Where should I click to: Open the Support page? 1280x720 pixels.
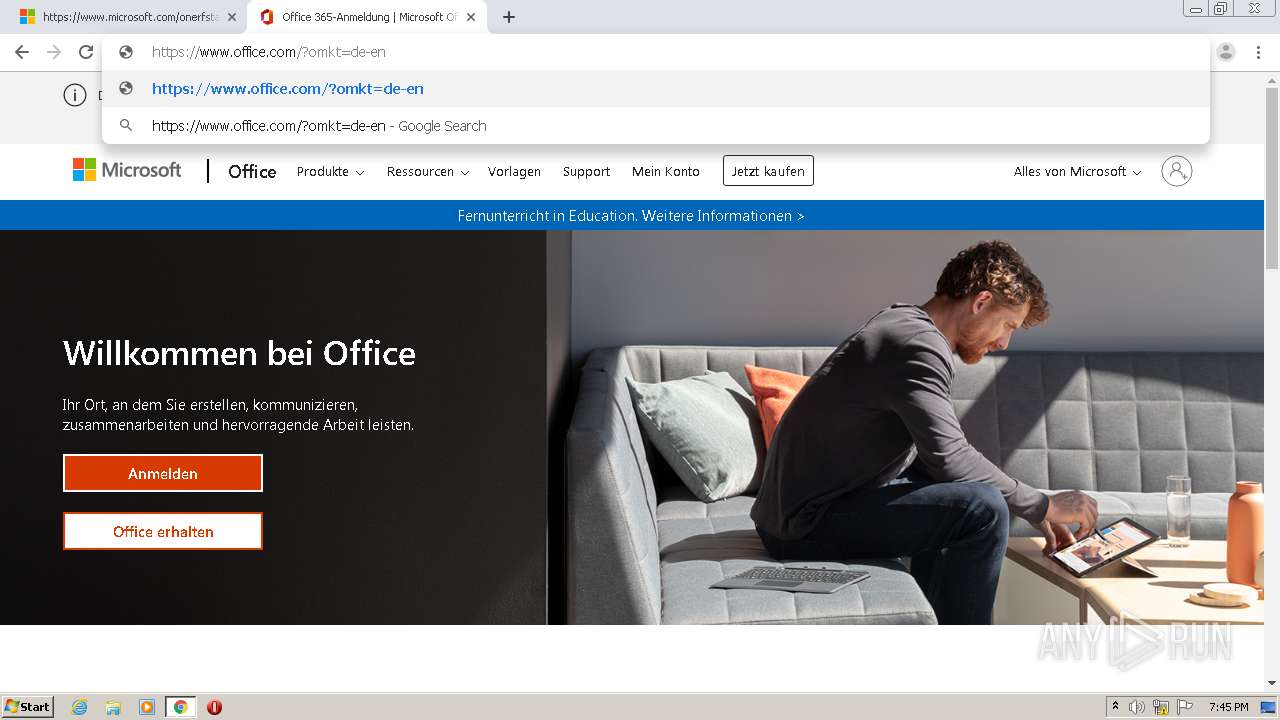tap(586, 172)
